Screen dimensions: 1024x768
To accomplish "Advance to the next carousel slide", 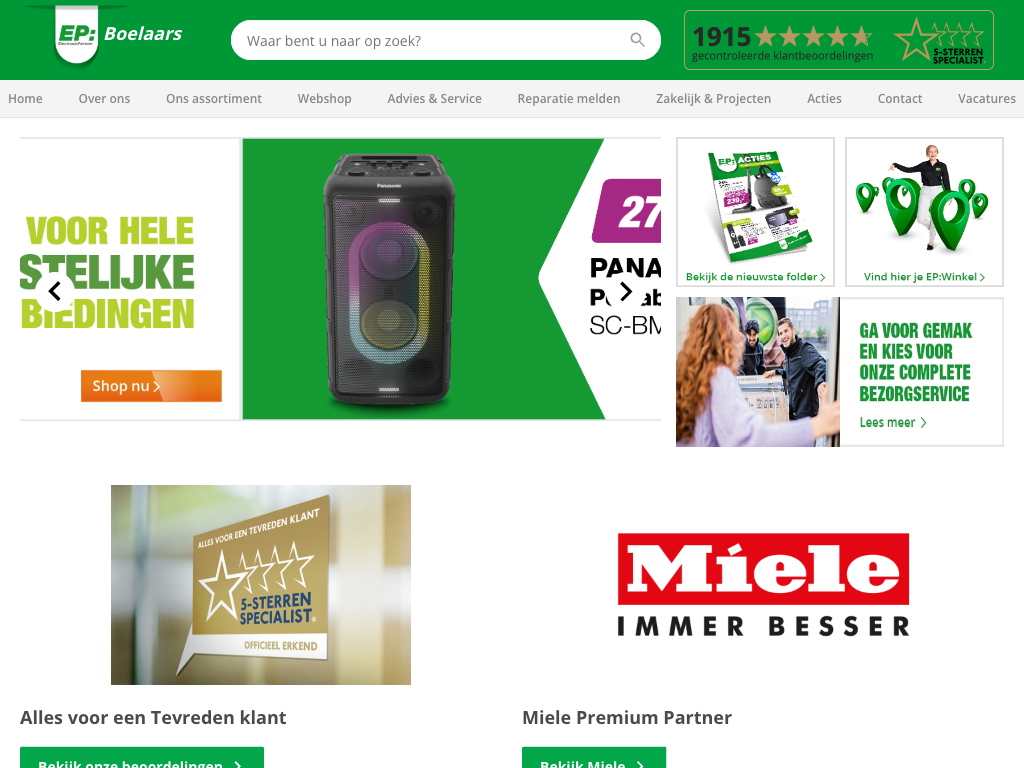I will [x=626, y=291].
